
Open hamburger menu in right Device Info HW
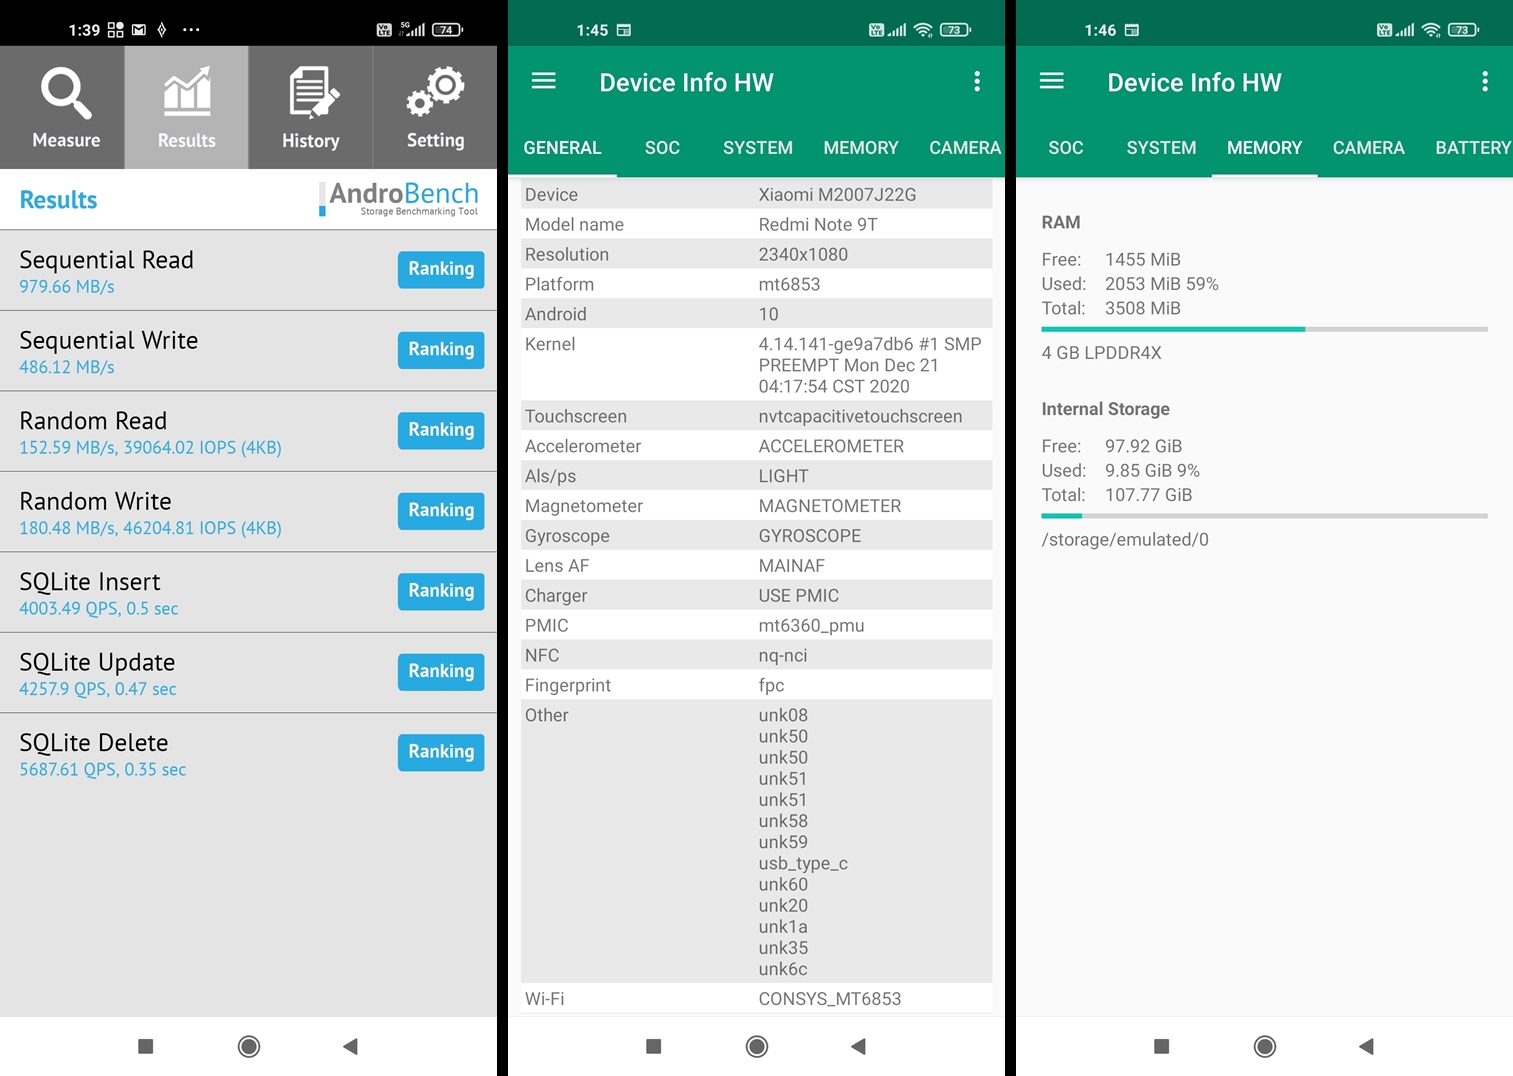(1051, 81)
